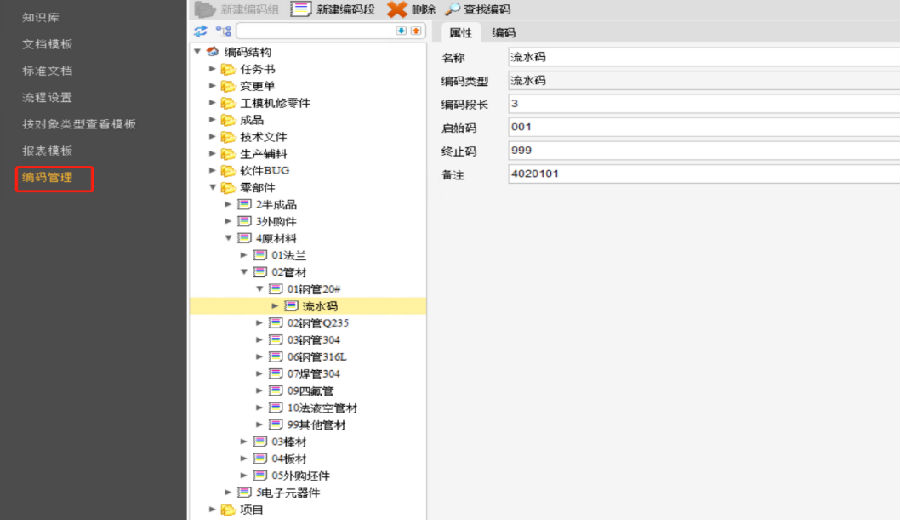Click the blue down-arrow icon in search box
Image resolution: width=900 pixels, height=520 pixels.
click(401, 30)
